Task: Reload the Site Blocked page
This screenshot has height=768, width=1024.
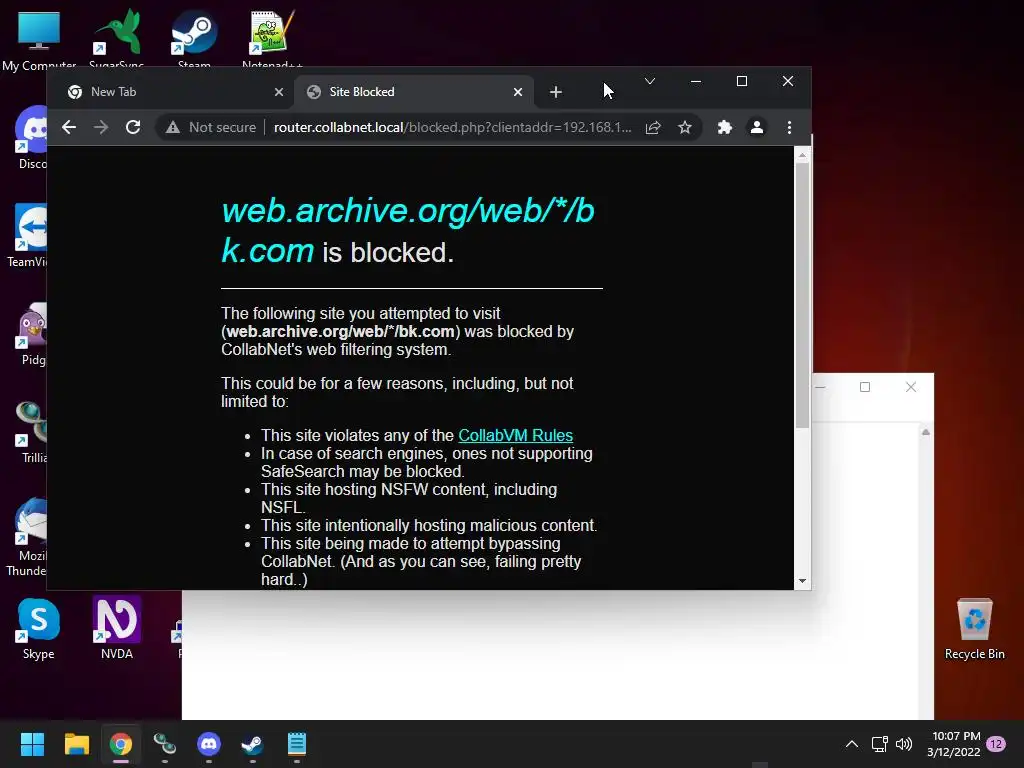Action: click(133, 127)
